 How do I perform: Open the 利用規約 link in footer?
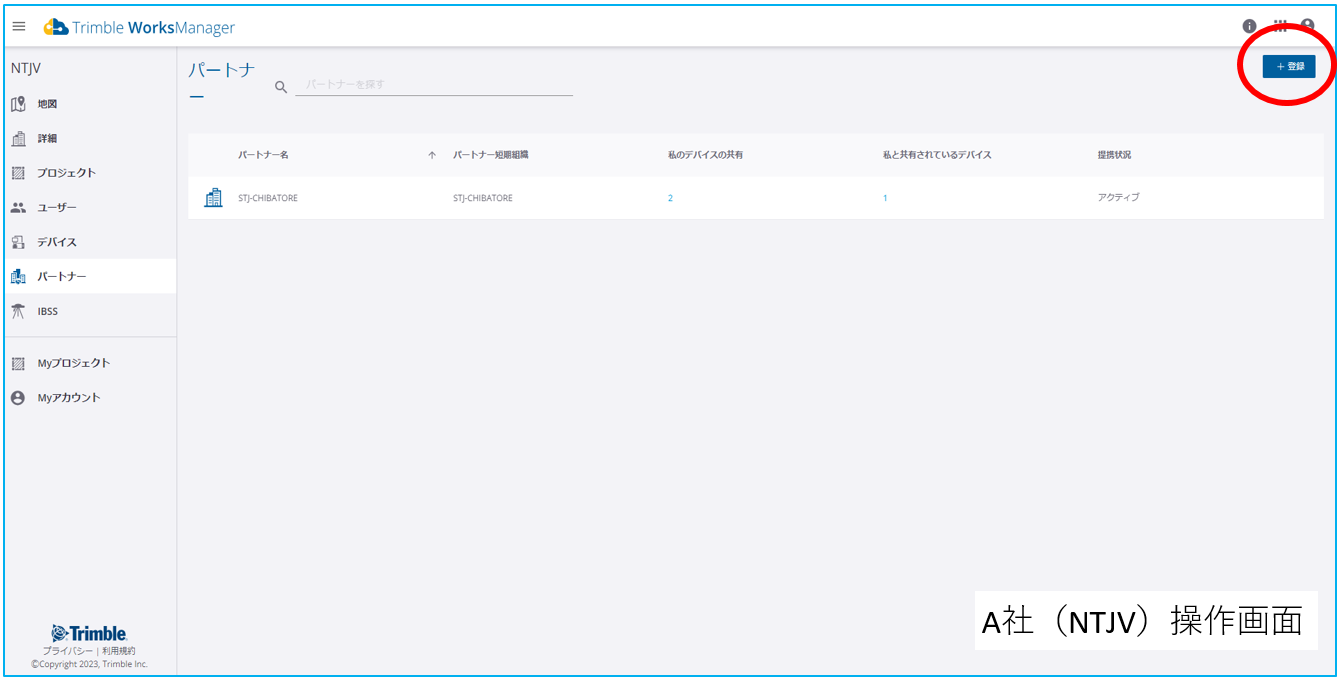pos(118,651)
